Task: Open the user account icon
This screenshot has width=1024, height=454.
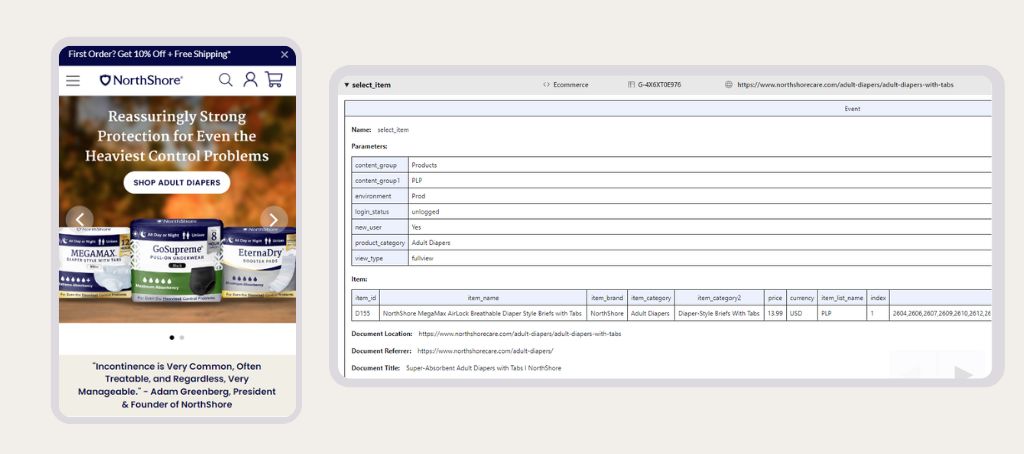Action: [x=250, y=80]
